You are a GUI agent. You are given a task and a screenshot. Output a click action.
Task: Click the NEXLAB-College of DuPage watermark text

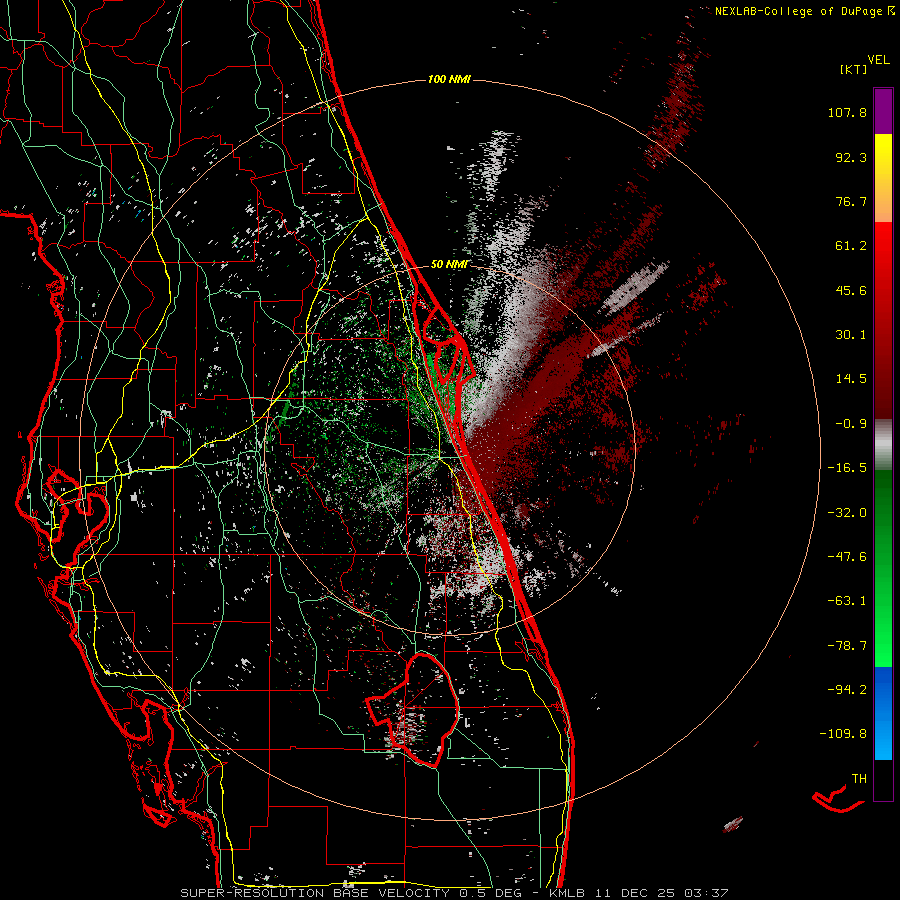(x=799, y=11)
